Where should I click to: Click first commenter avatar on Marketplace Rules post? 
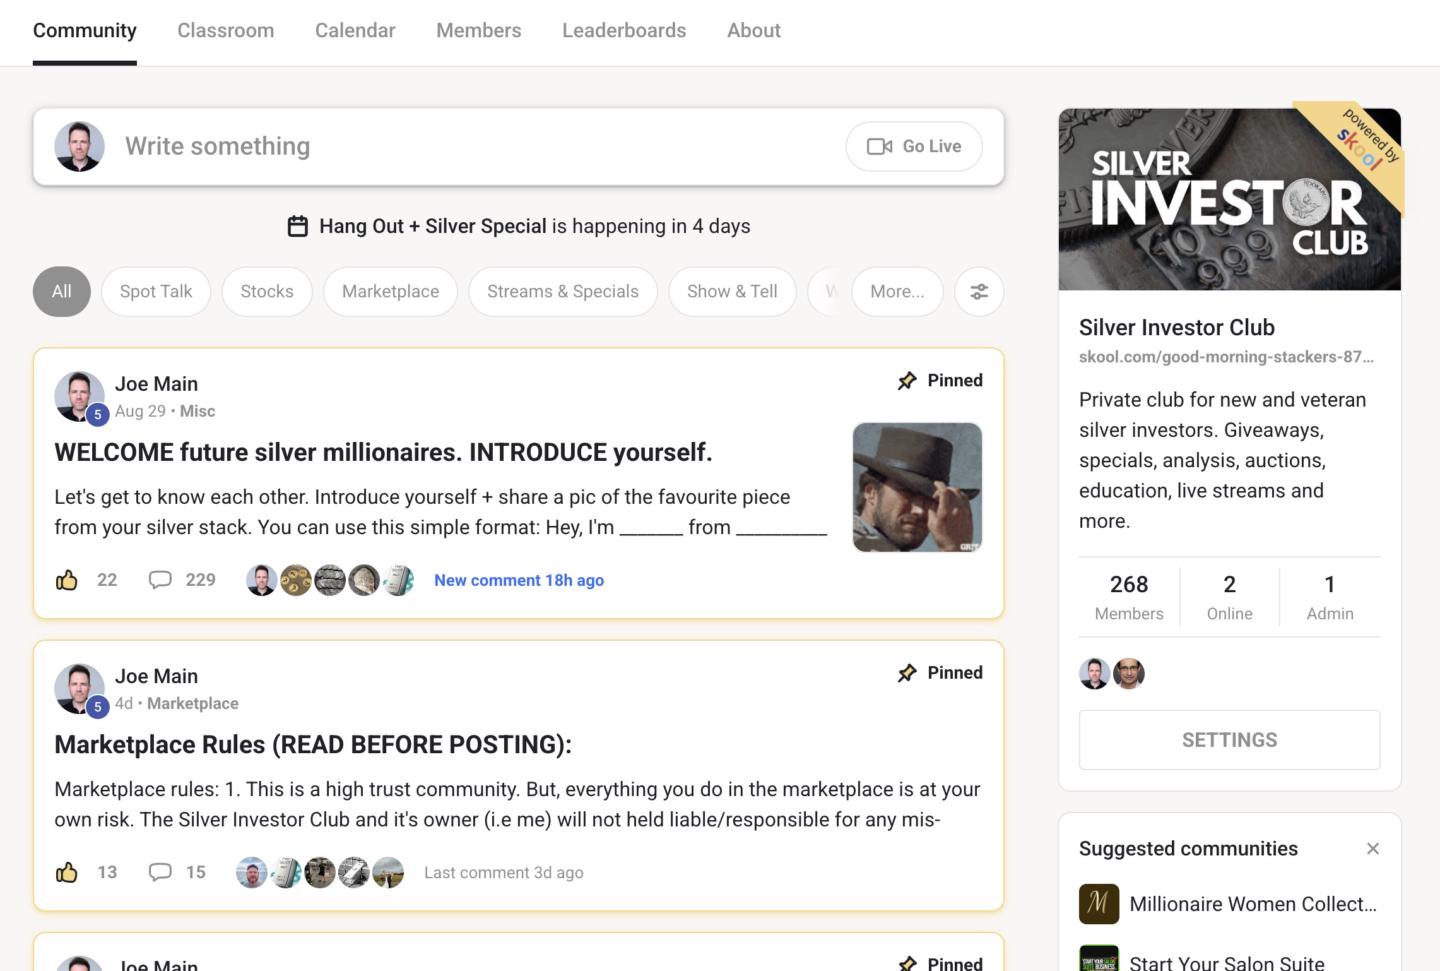pos(252,872)
